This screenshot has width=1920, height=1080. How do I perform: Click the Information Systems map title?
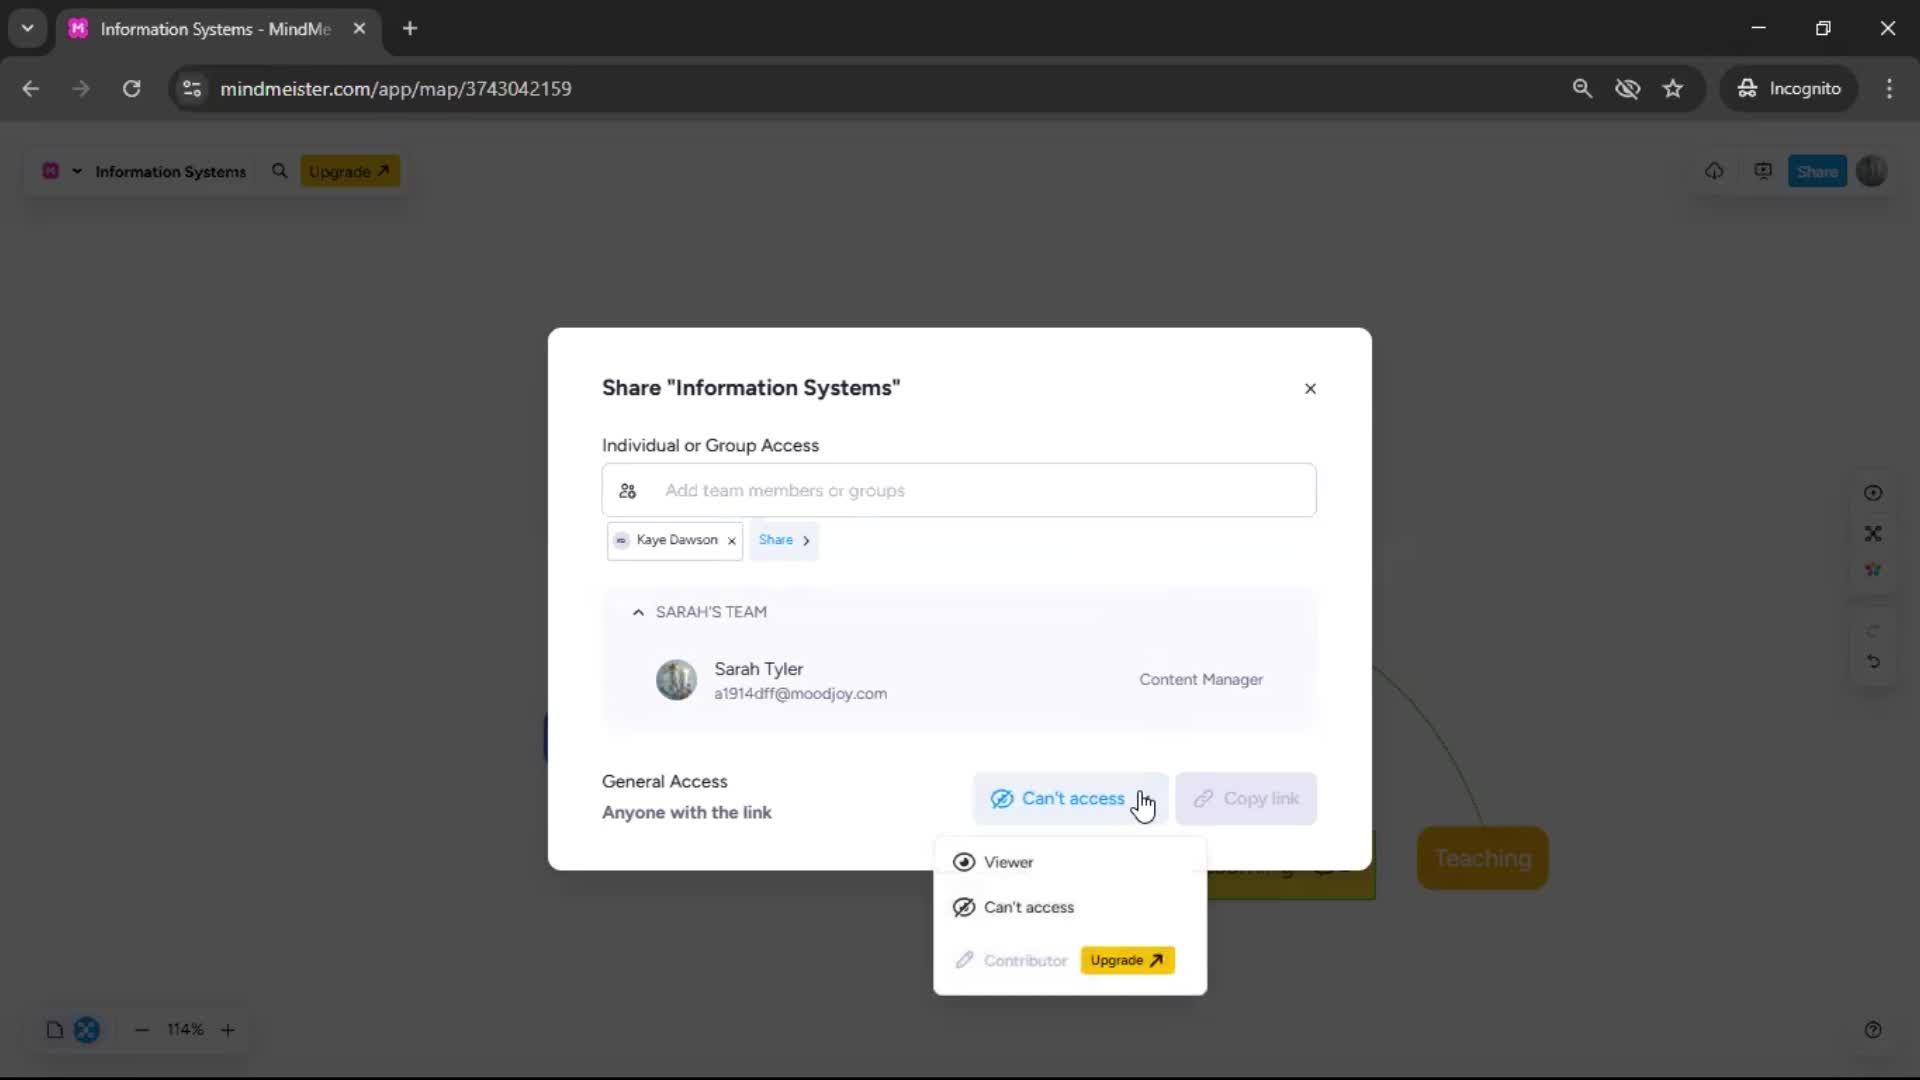pos(170,172)
